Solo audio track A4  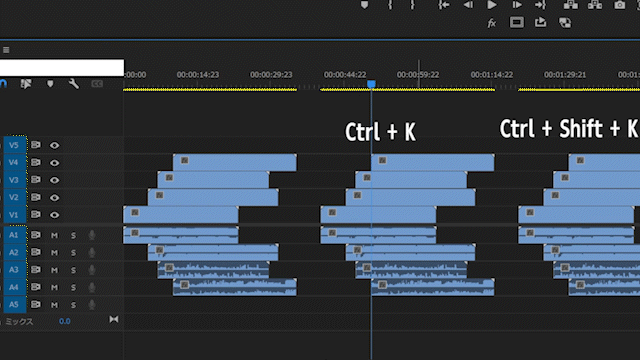[x=73, y=288]
